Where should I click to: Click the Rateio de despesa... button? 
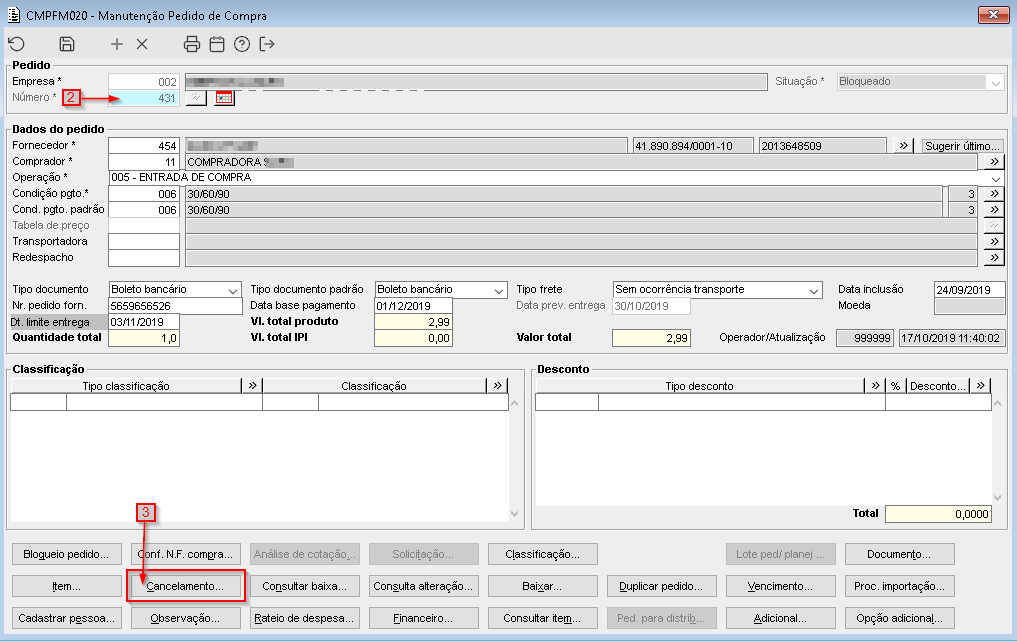(304, 618)
